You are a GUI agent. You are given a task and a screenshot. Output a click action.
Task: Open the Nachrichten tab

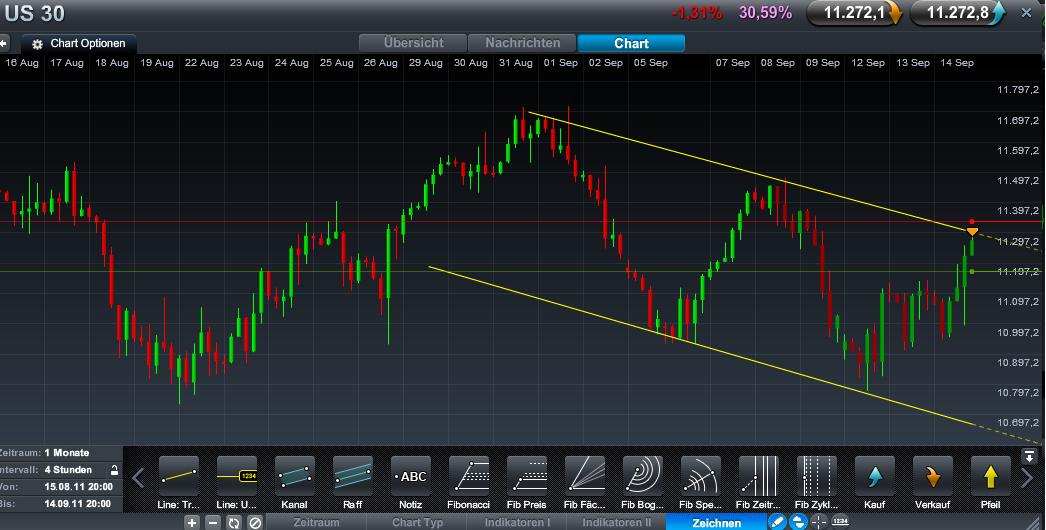522,43
